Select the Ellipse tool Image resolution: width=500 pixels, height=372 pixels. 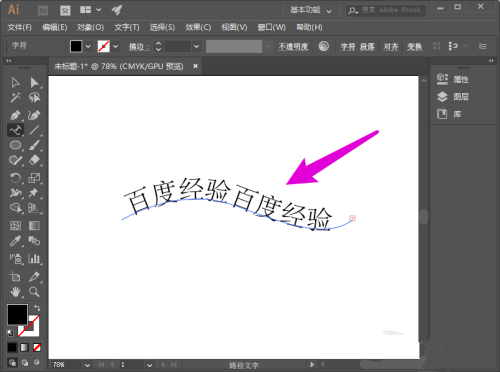coord(15,145)
